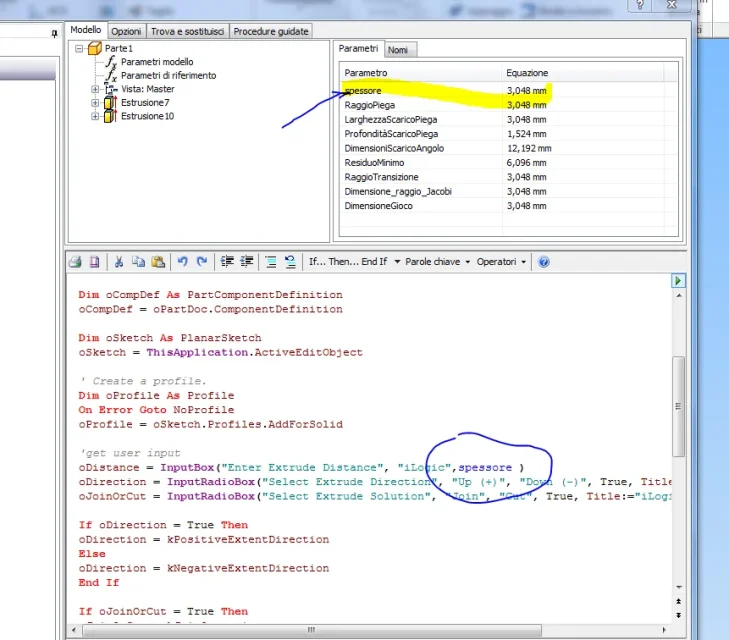The width and height of the screenshot is (729, 640).
Task: Open the If...Then...End If dropdown
Action: coord(354,262)
